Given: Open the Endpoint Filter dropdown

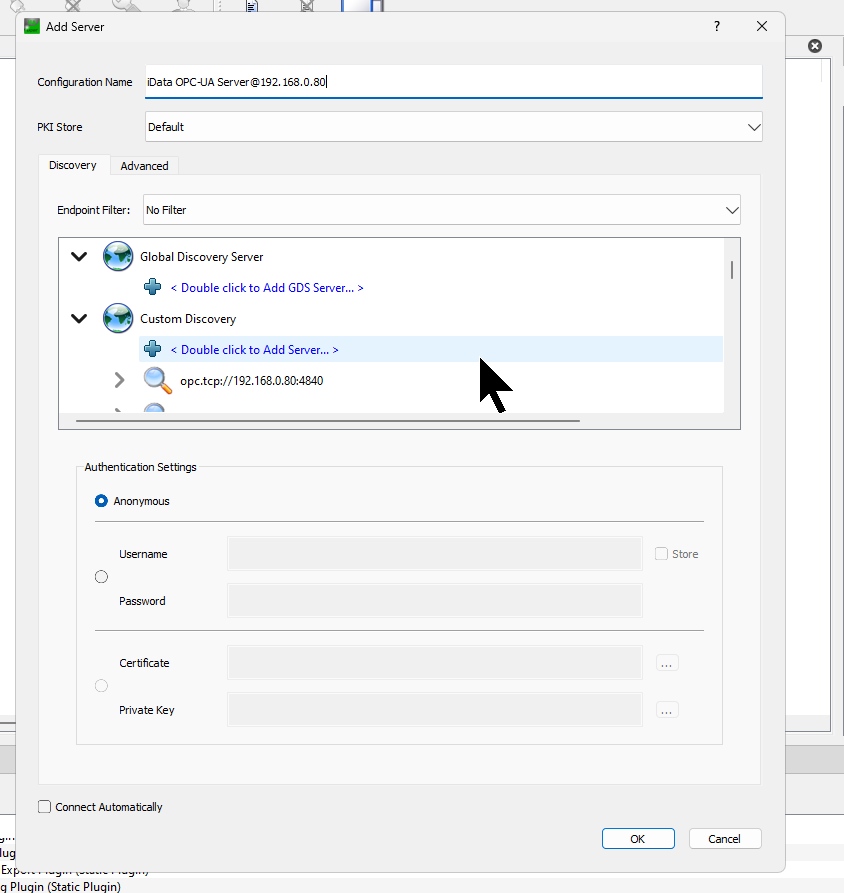Looking at the screenshot, I should (441, 210).
